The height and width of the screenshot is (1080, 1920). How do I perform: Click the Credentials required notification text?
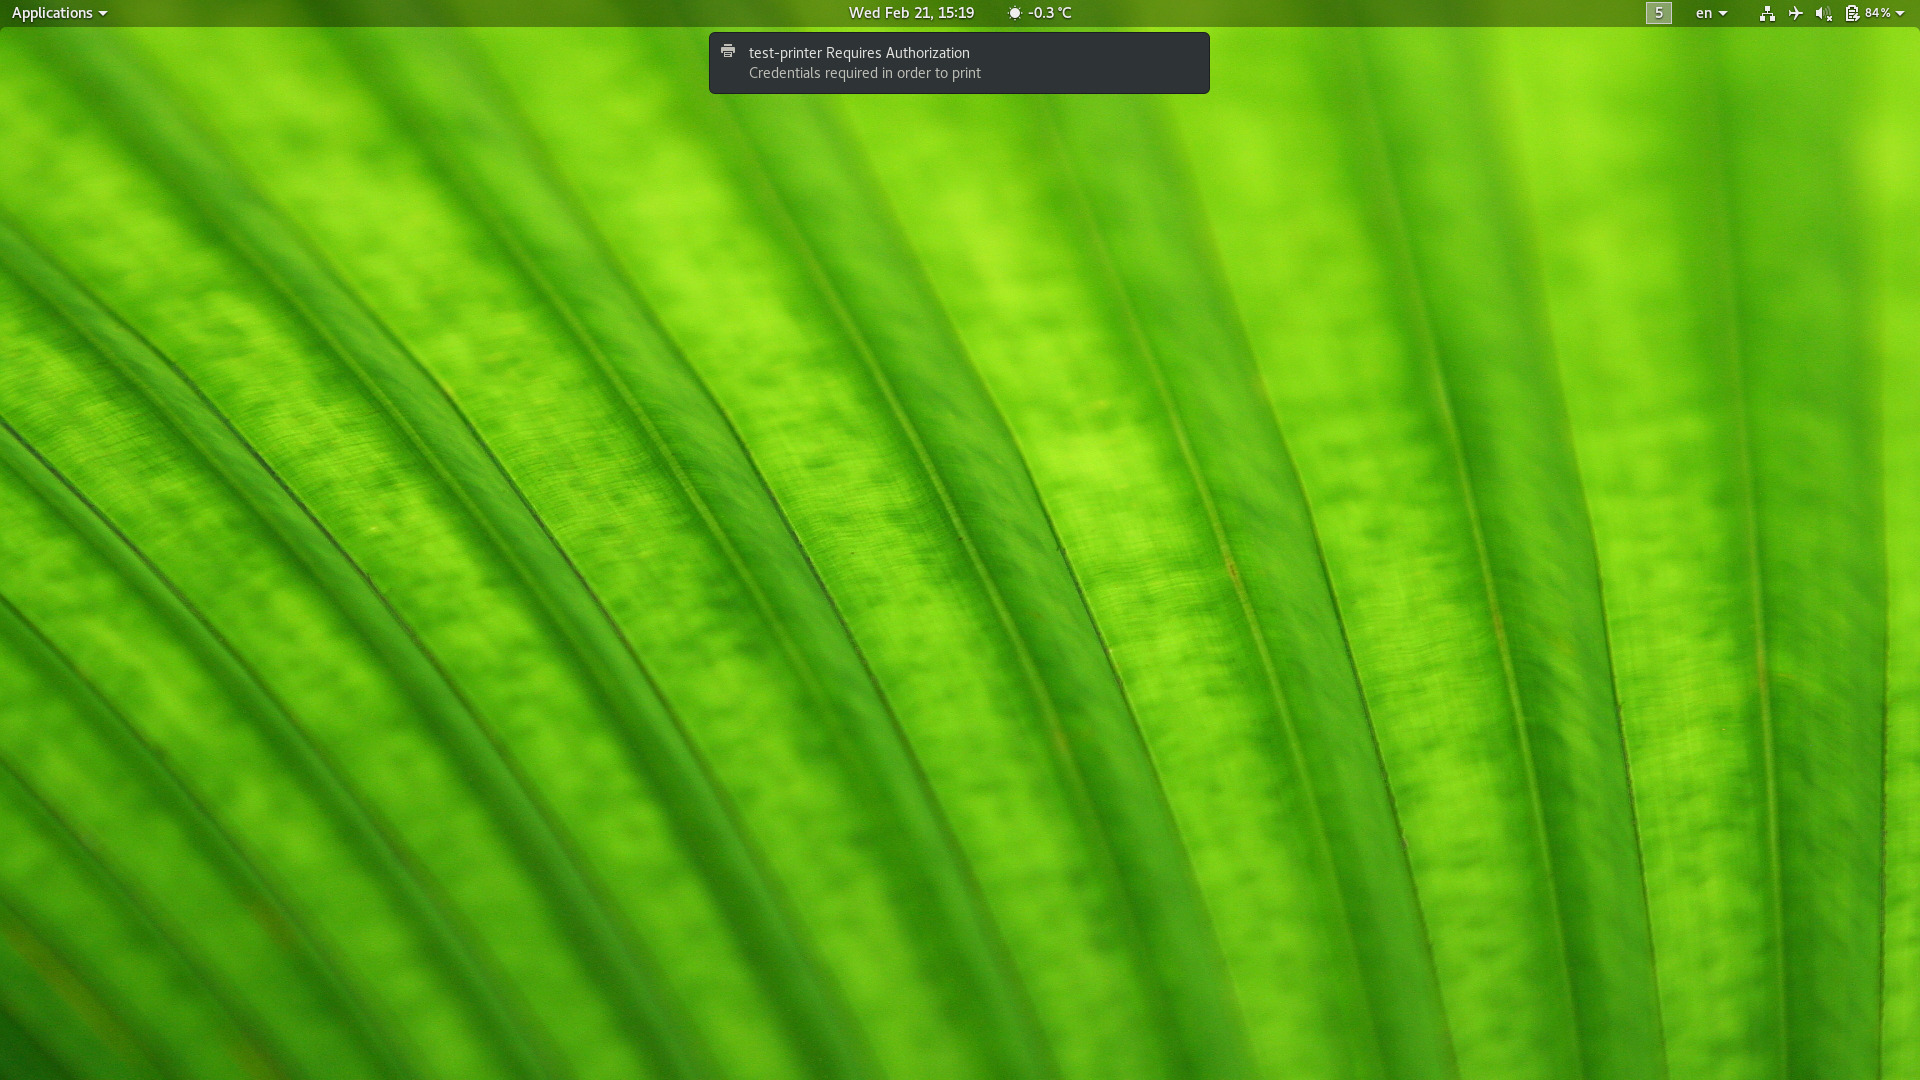click(865, 73)
